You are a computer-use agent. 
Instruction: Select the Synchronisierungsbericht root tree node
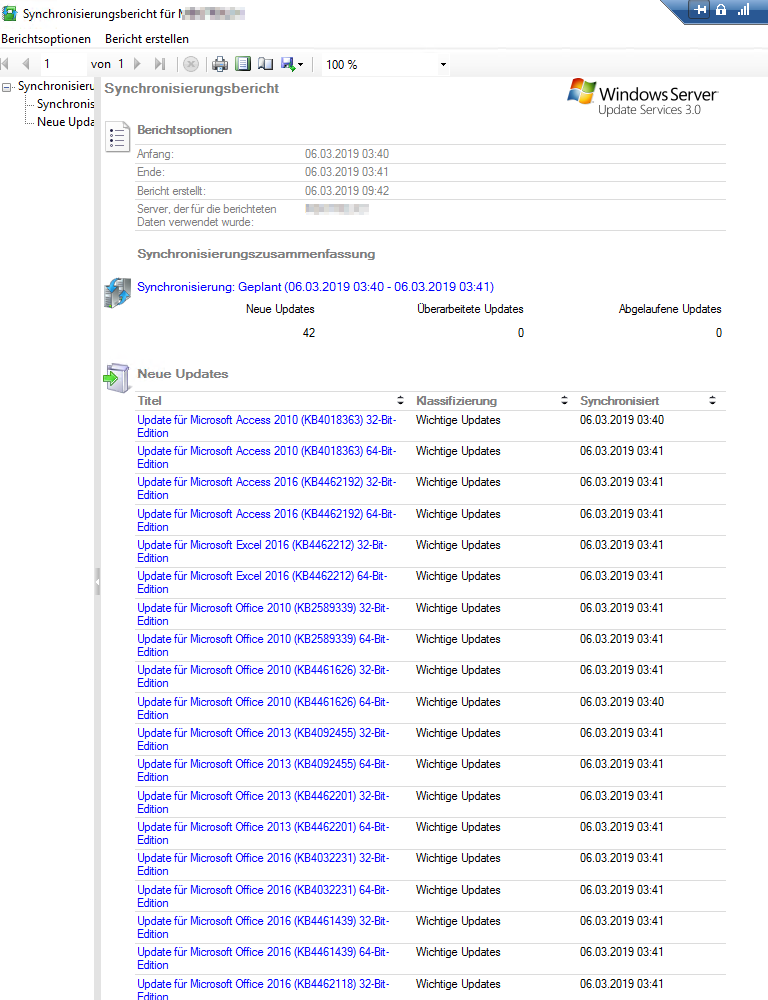click(x=56, y=86)
